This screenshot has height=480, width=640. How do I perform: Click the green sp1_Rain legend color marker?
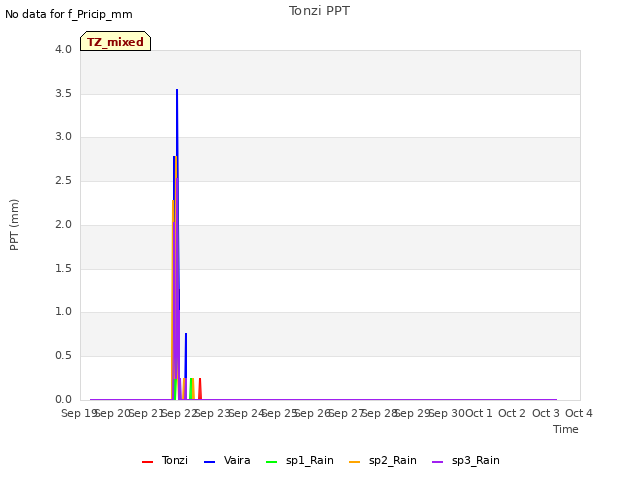[x=271, y=462]
